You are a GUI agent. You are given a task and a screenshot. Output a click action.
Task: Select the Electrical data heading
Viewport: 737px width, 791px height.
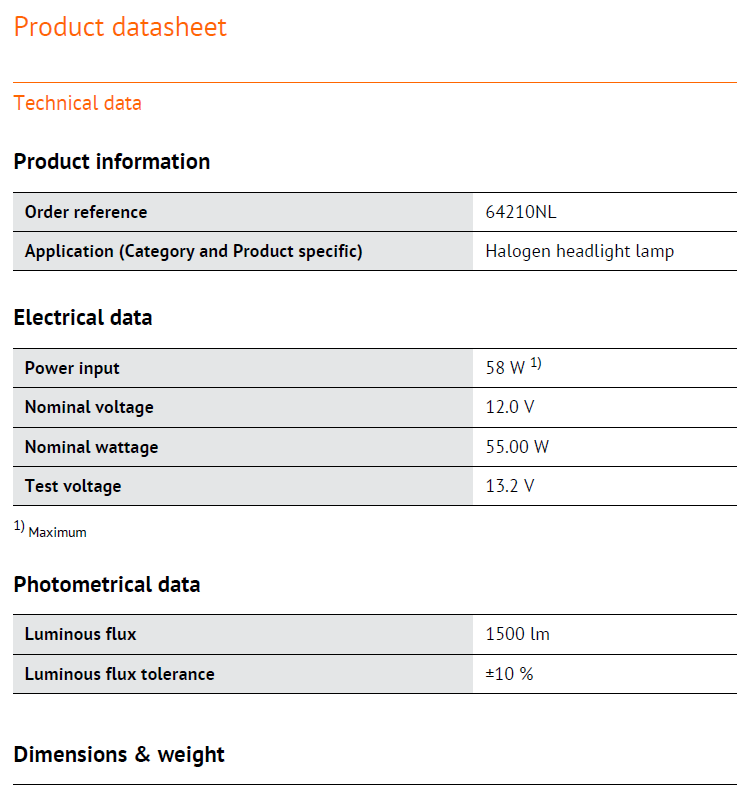(83, 318)
